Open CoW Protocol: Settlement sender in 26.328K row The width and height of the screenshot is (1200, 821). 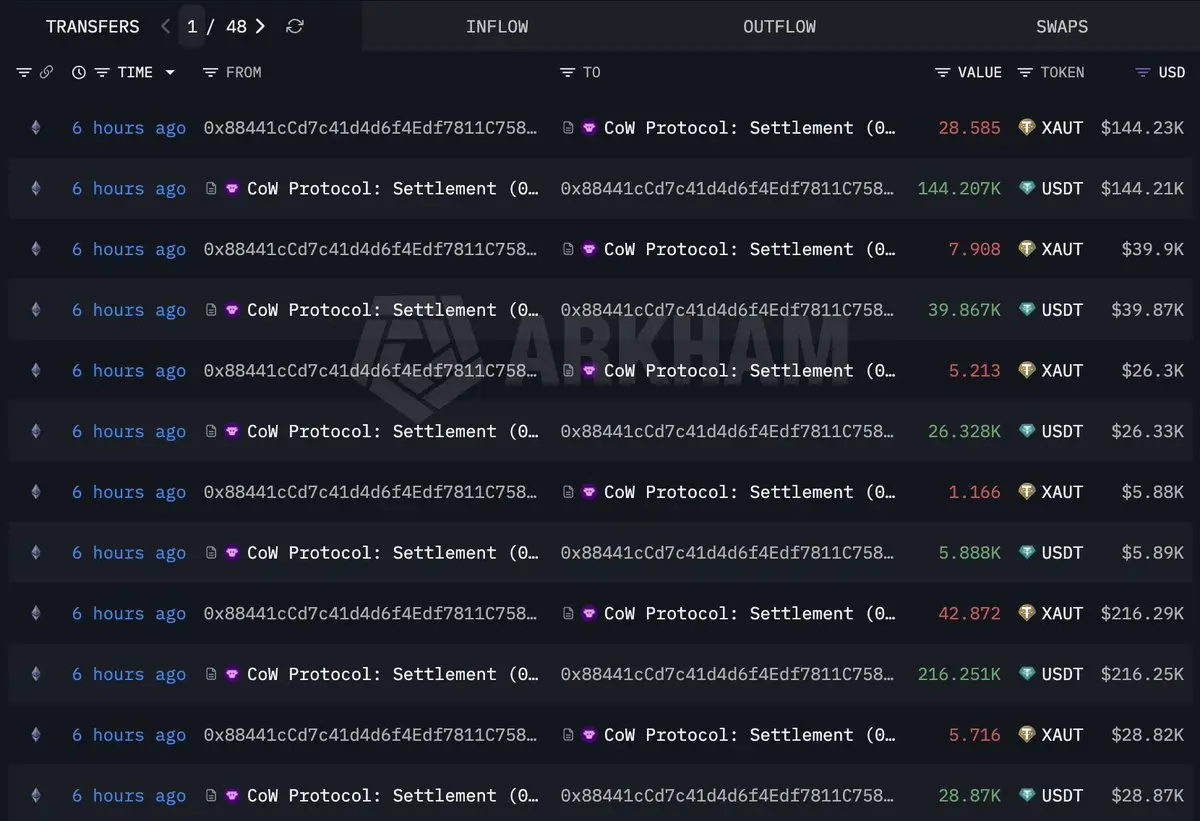pos(393,431)
